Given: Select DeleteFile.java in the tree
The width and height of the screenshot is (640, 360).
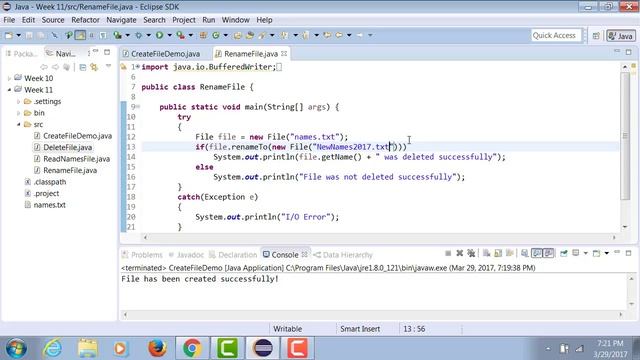Looking at the screenshot, I should [67, 147].
